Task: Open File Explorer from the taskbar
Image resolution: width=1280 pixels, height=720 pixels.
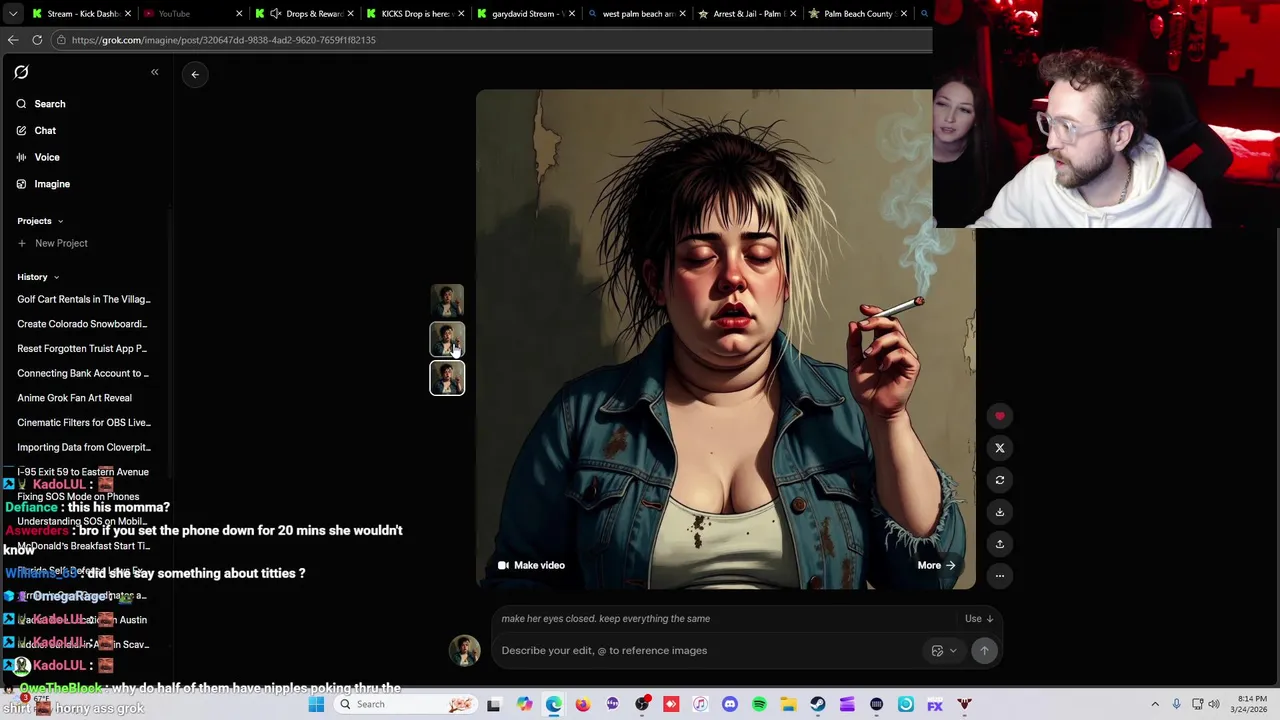Action: coord(788,705)
